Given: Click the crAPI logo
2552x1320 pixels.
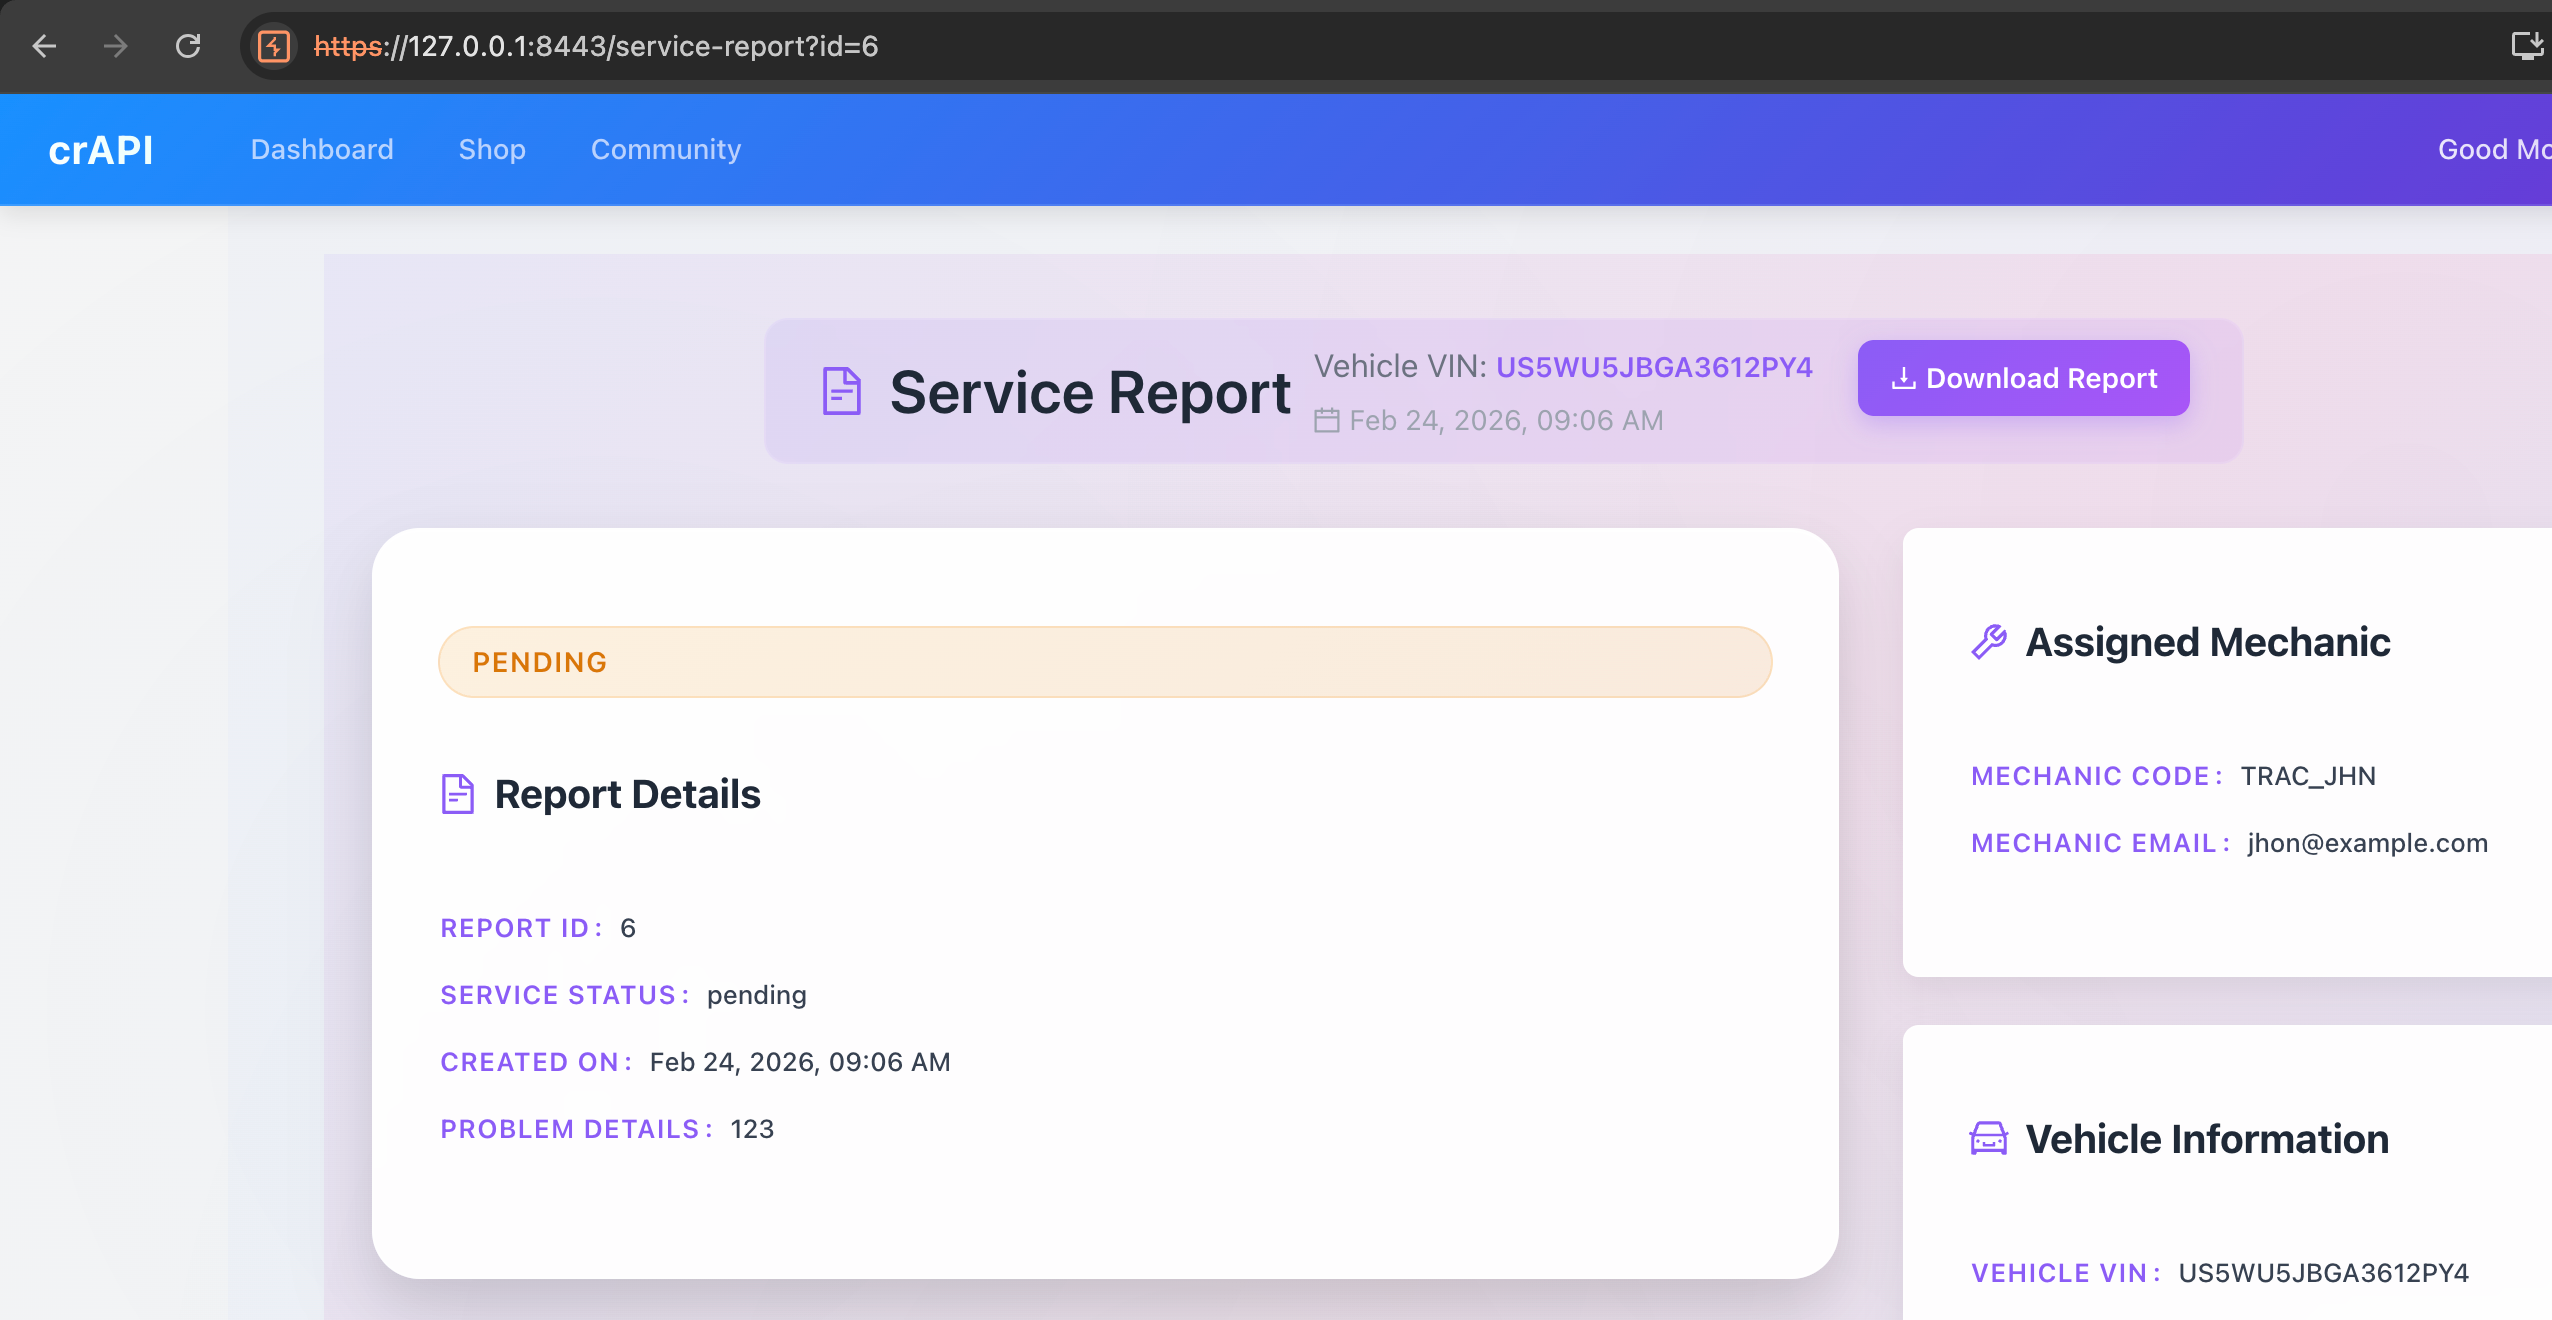Looking at the screenshot, I should click(101, 150).
